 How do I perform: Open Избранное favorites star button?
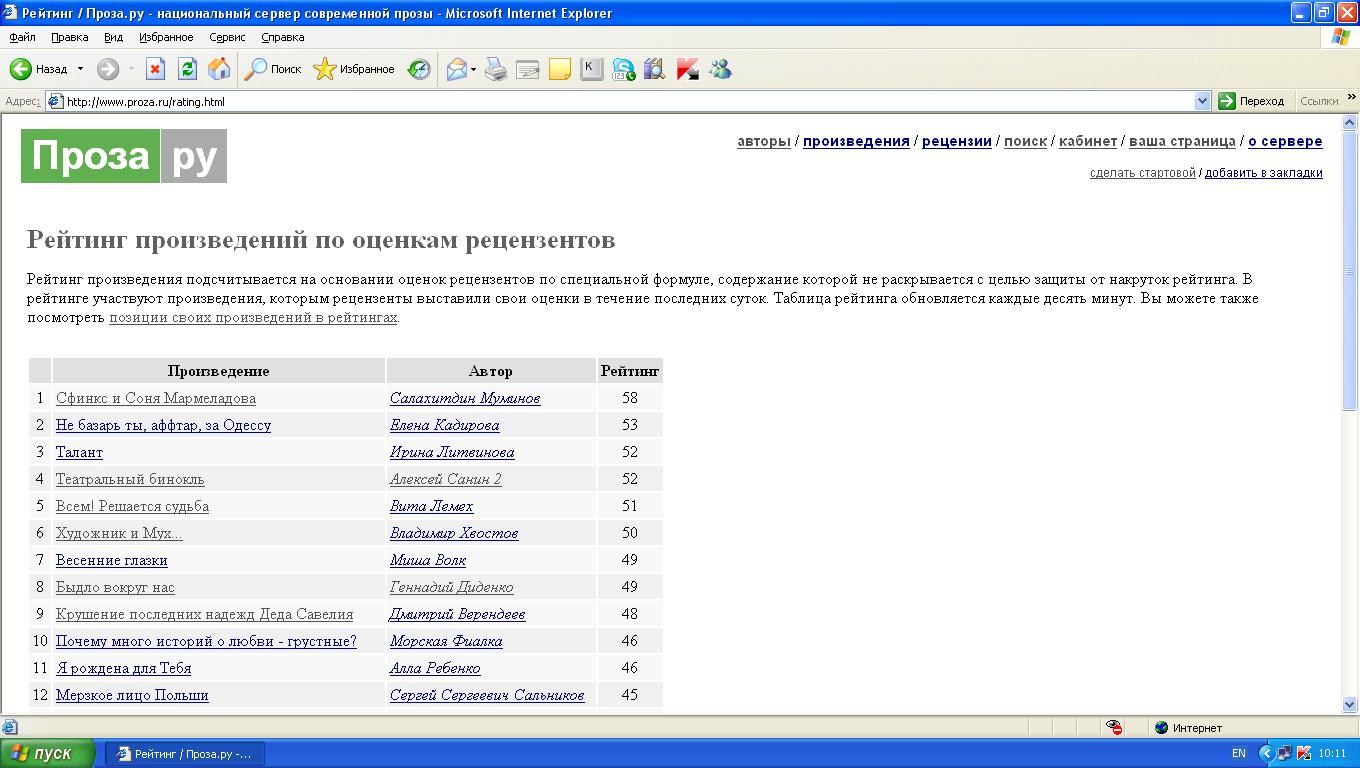click(x=354, y=69)
